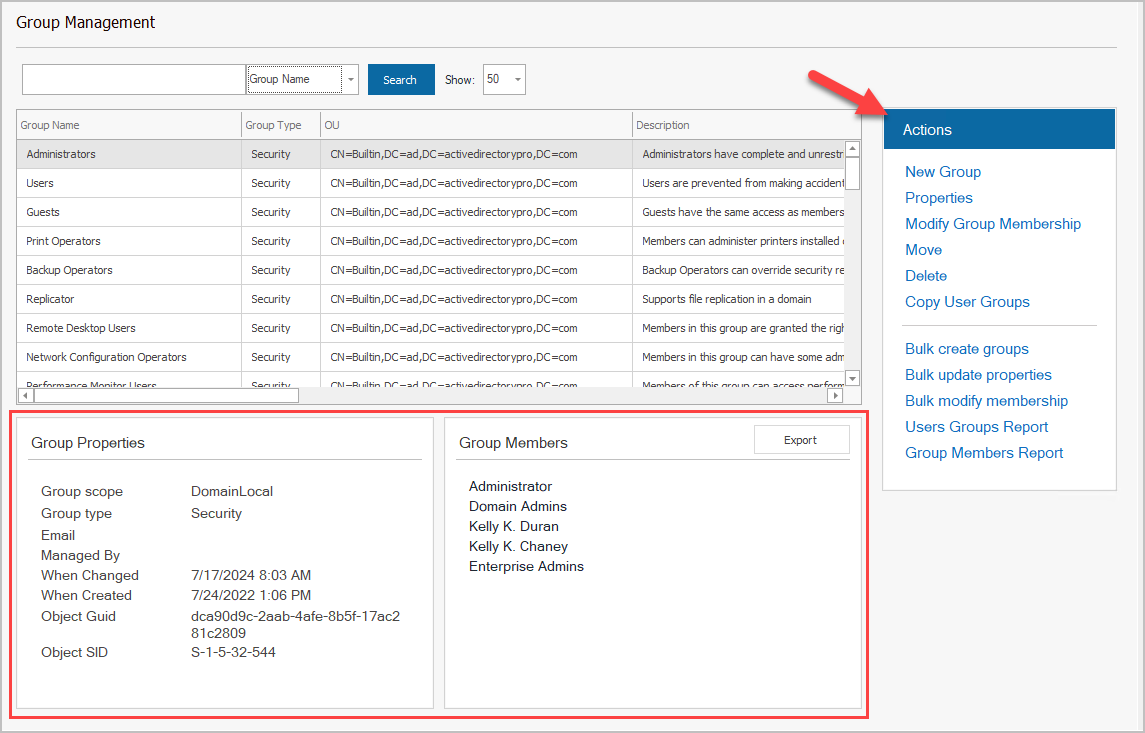Select the Remote Desktop Users row
Image resolution: width=1145 pixels, height=733 pixels.
click(x=80, y=328)
